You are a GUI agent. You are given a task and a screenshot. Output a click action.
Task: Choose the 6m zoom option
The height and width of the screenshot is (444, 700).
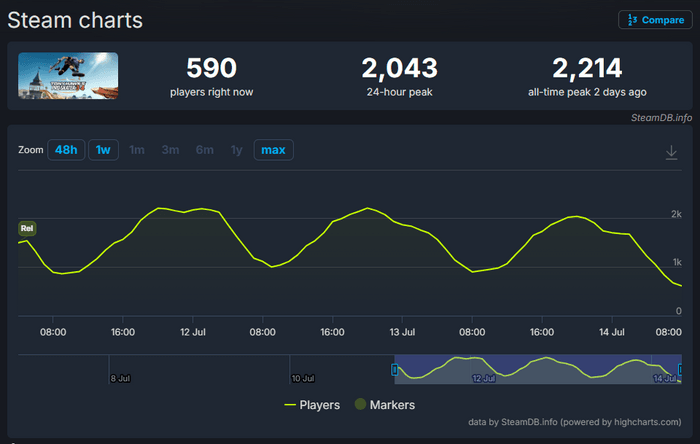pos(204,150)
